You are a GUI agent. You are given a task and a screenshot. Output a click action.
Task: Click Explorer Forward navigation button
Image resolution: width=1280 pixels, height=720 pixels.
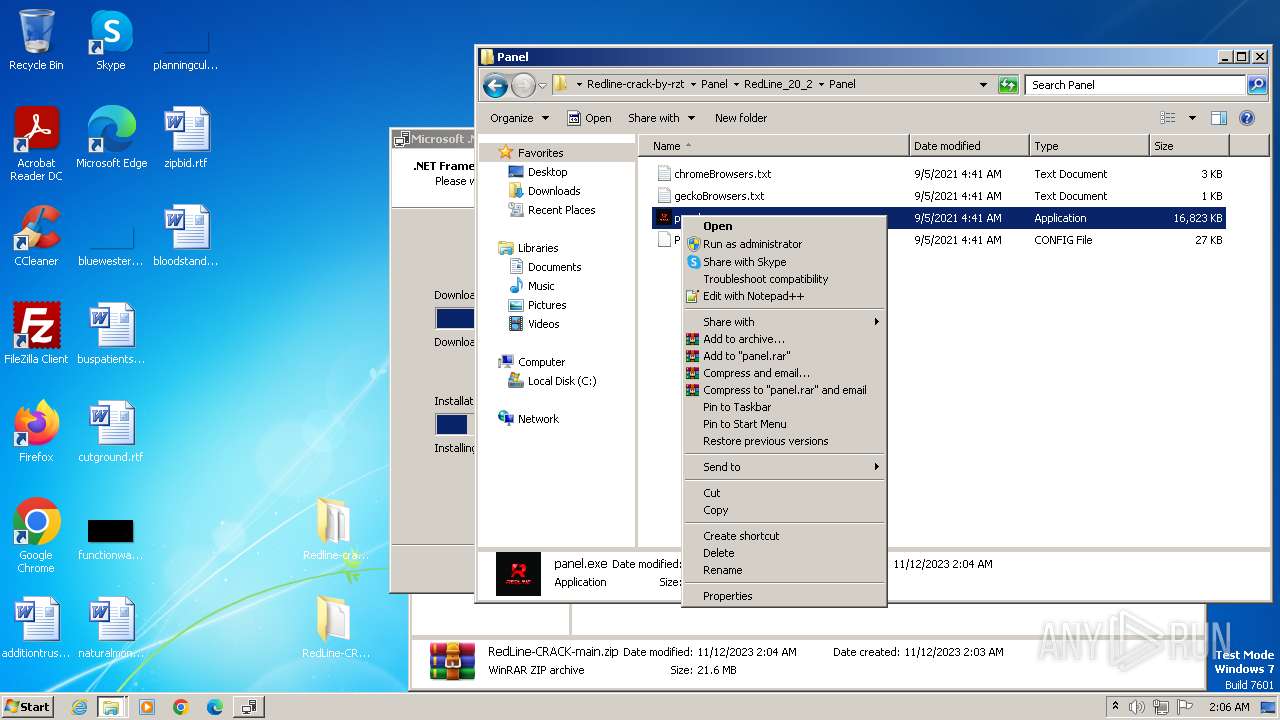(523, 85)
